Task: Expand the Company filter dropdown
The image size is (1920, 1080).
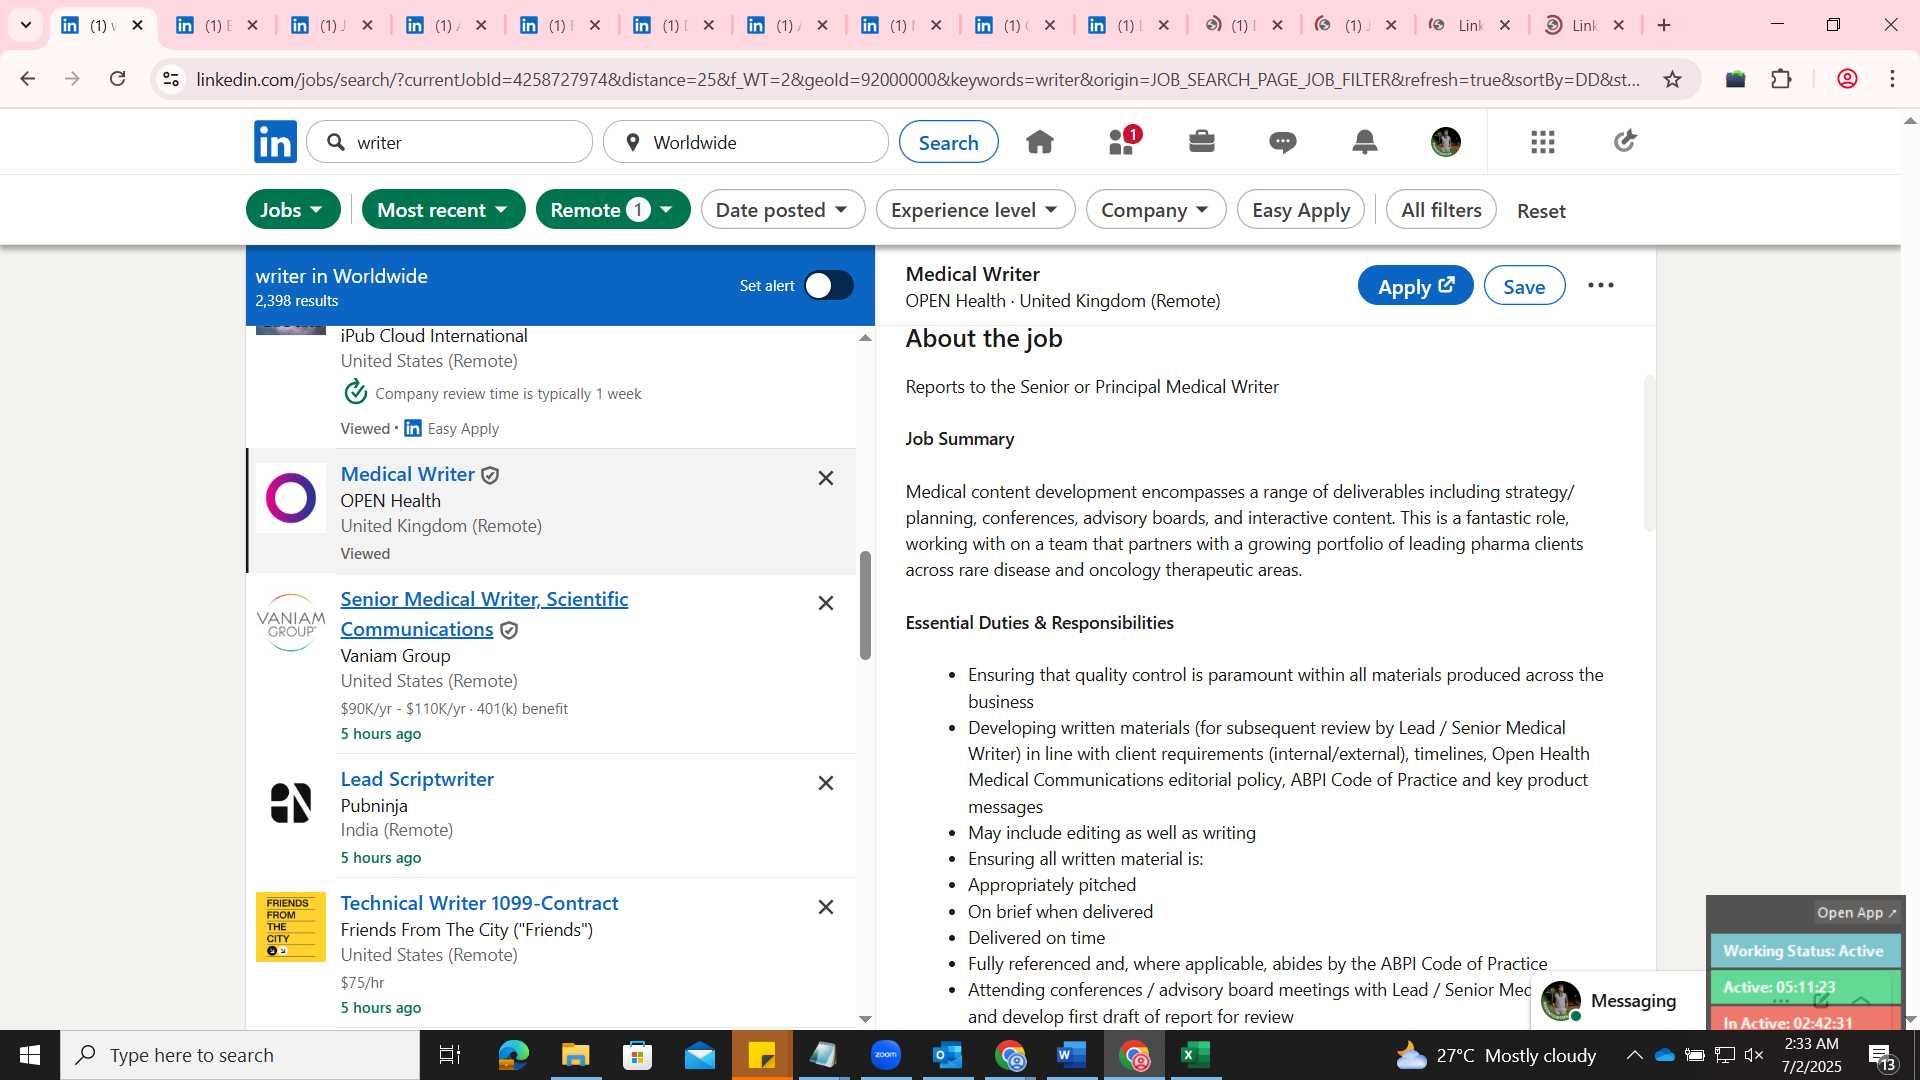Action: pos(1156,210)
